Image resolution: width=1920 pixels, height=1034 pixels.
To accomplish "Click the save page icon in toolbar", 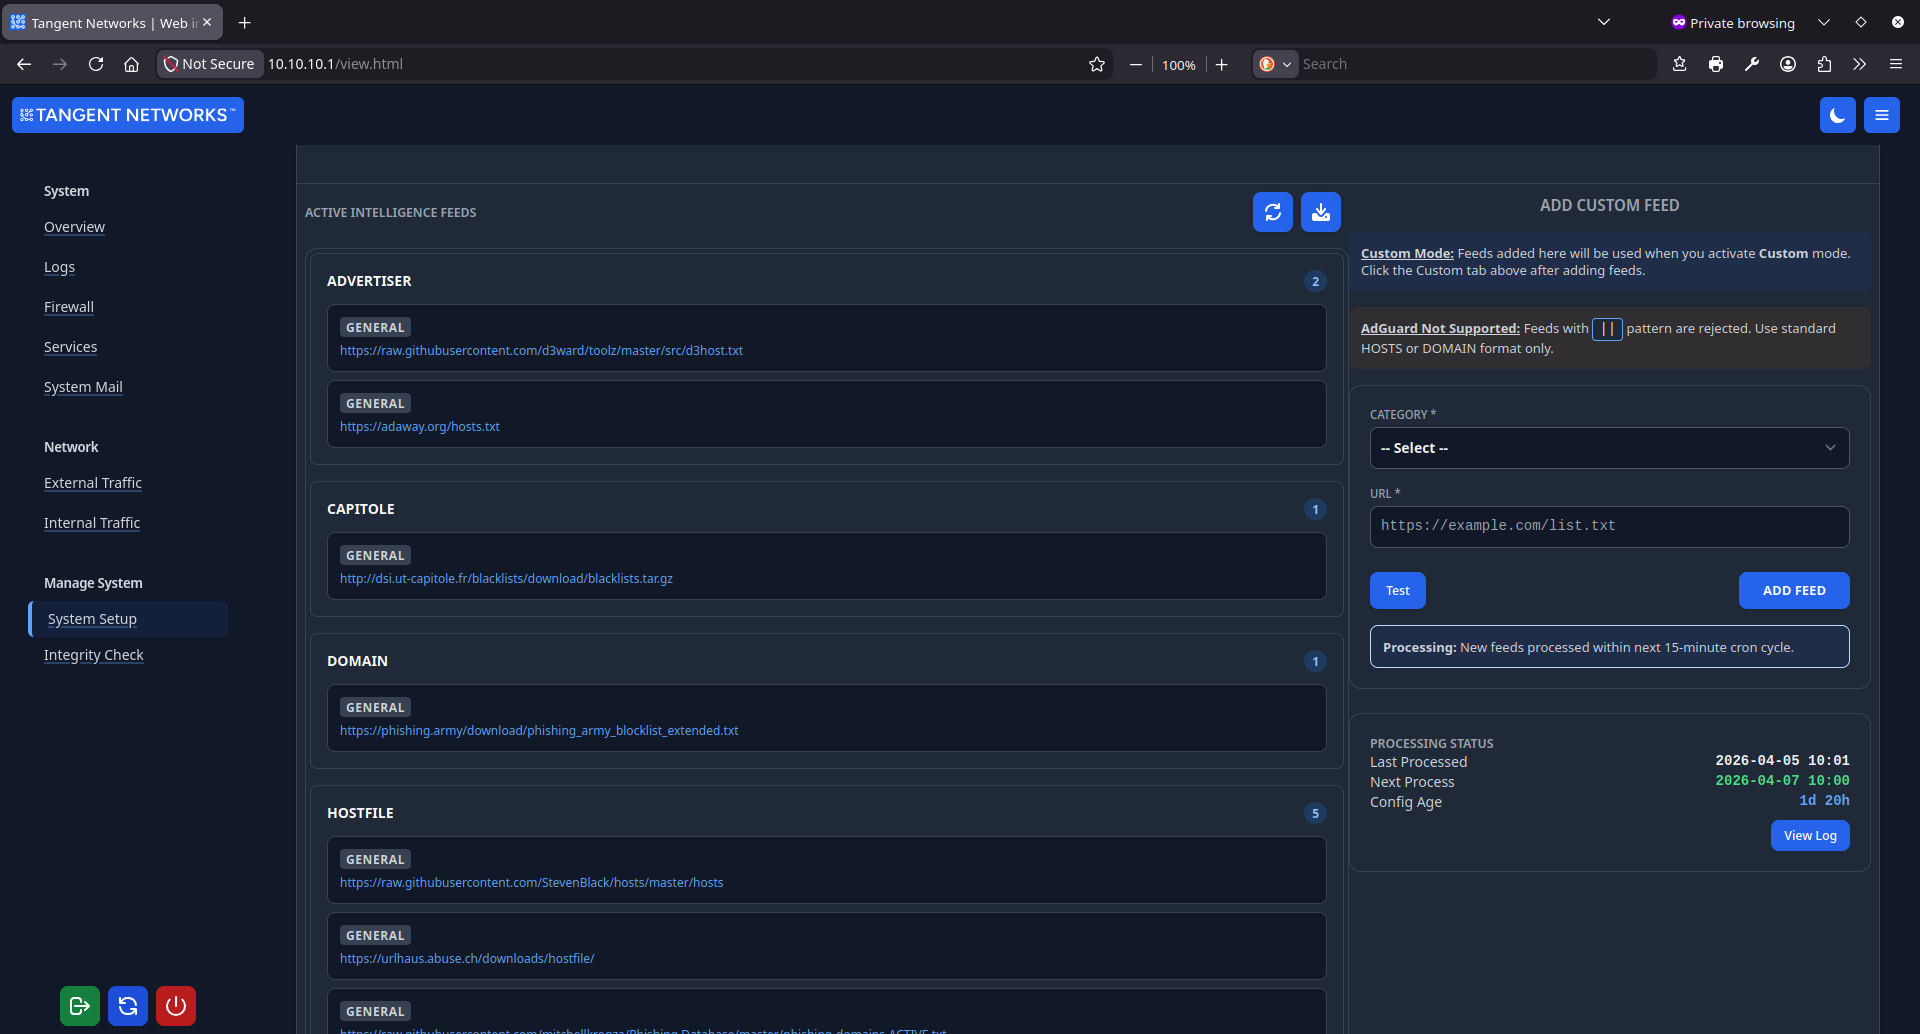I will [x=1680, y=63].
